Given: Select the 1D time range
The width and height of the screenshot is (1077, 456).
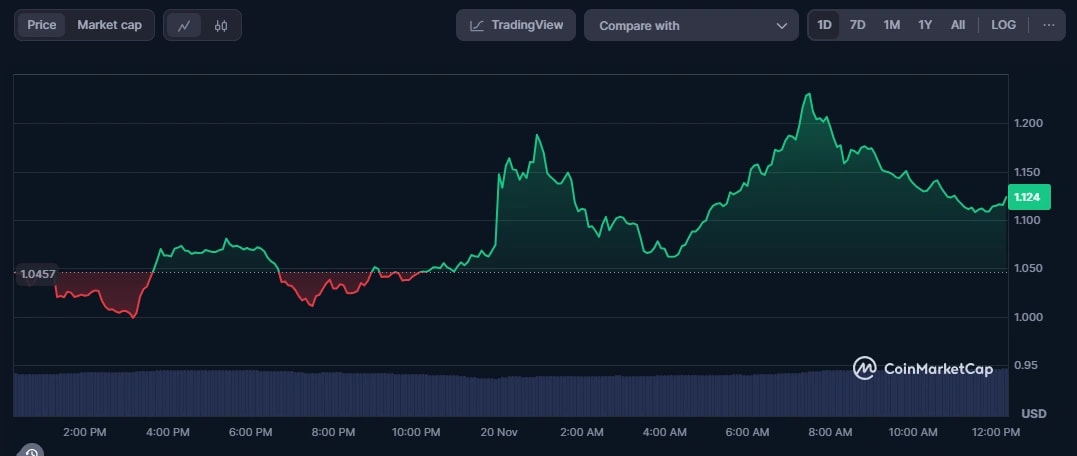Looking at the screenshot, I should click(824, 25).
